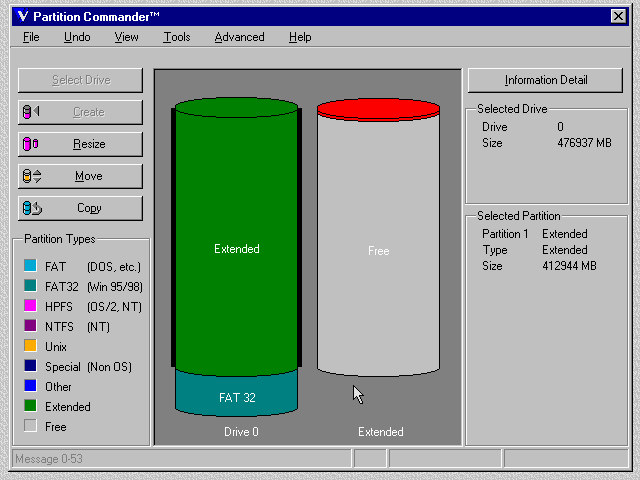Click the (Non OS) legend text
640x480 pixels.
pyautogui.click(x=109, y=367)
